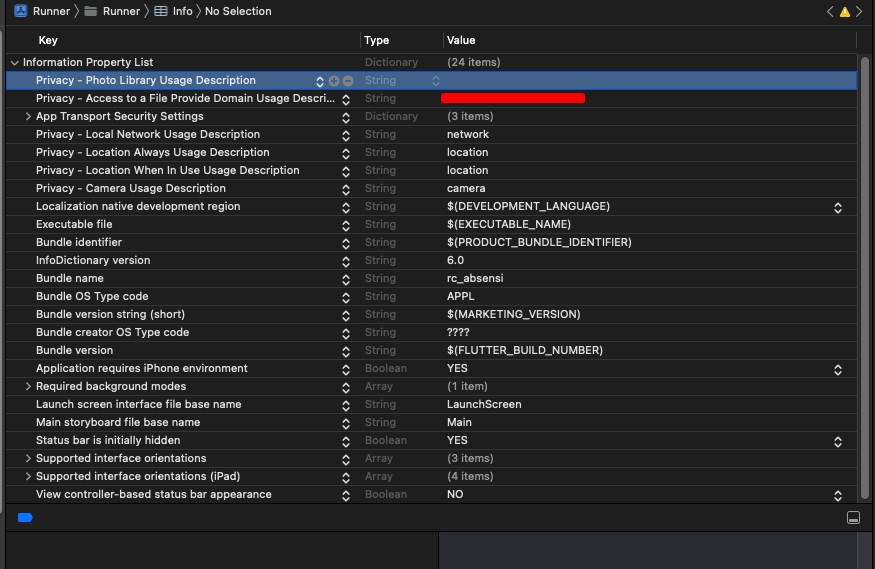Click the Value column header
875x569 pixels.
[461, 40]
